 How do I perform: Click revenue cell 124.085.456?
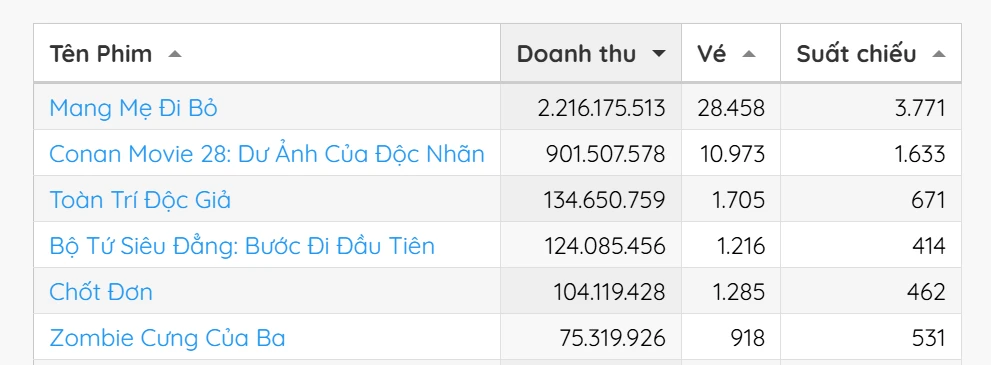[x=605, y=246]
